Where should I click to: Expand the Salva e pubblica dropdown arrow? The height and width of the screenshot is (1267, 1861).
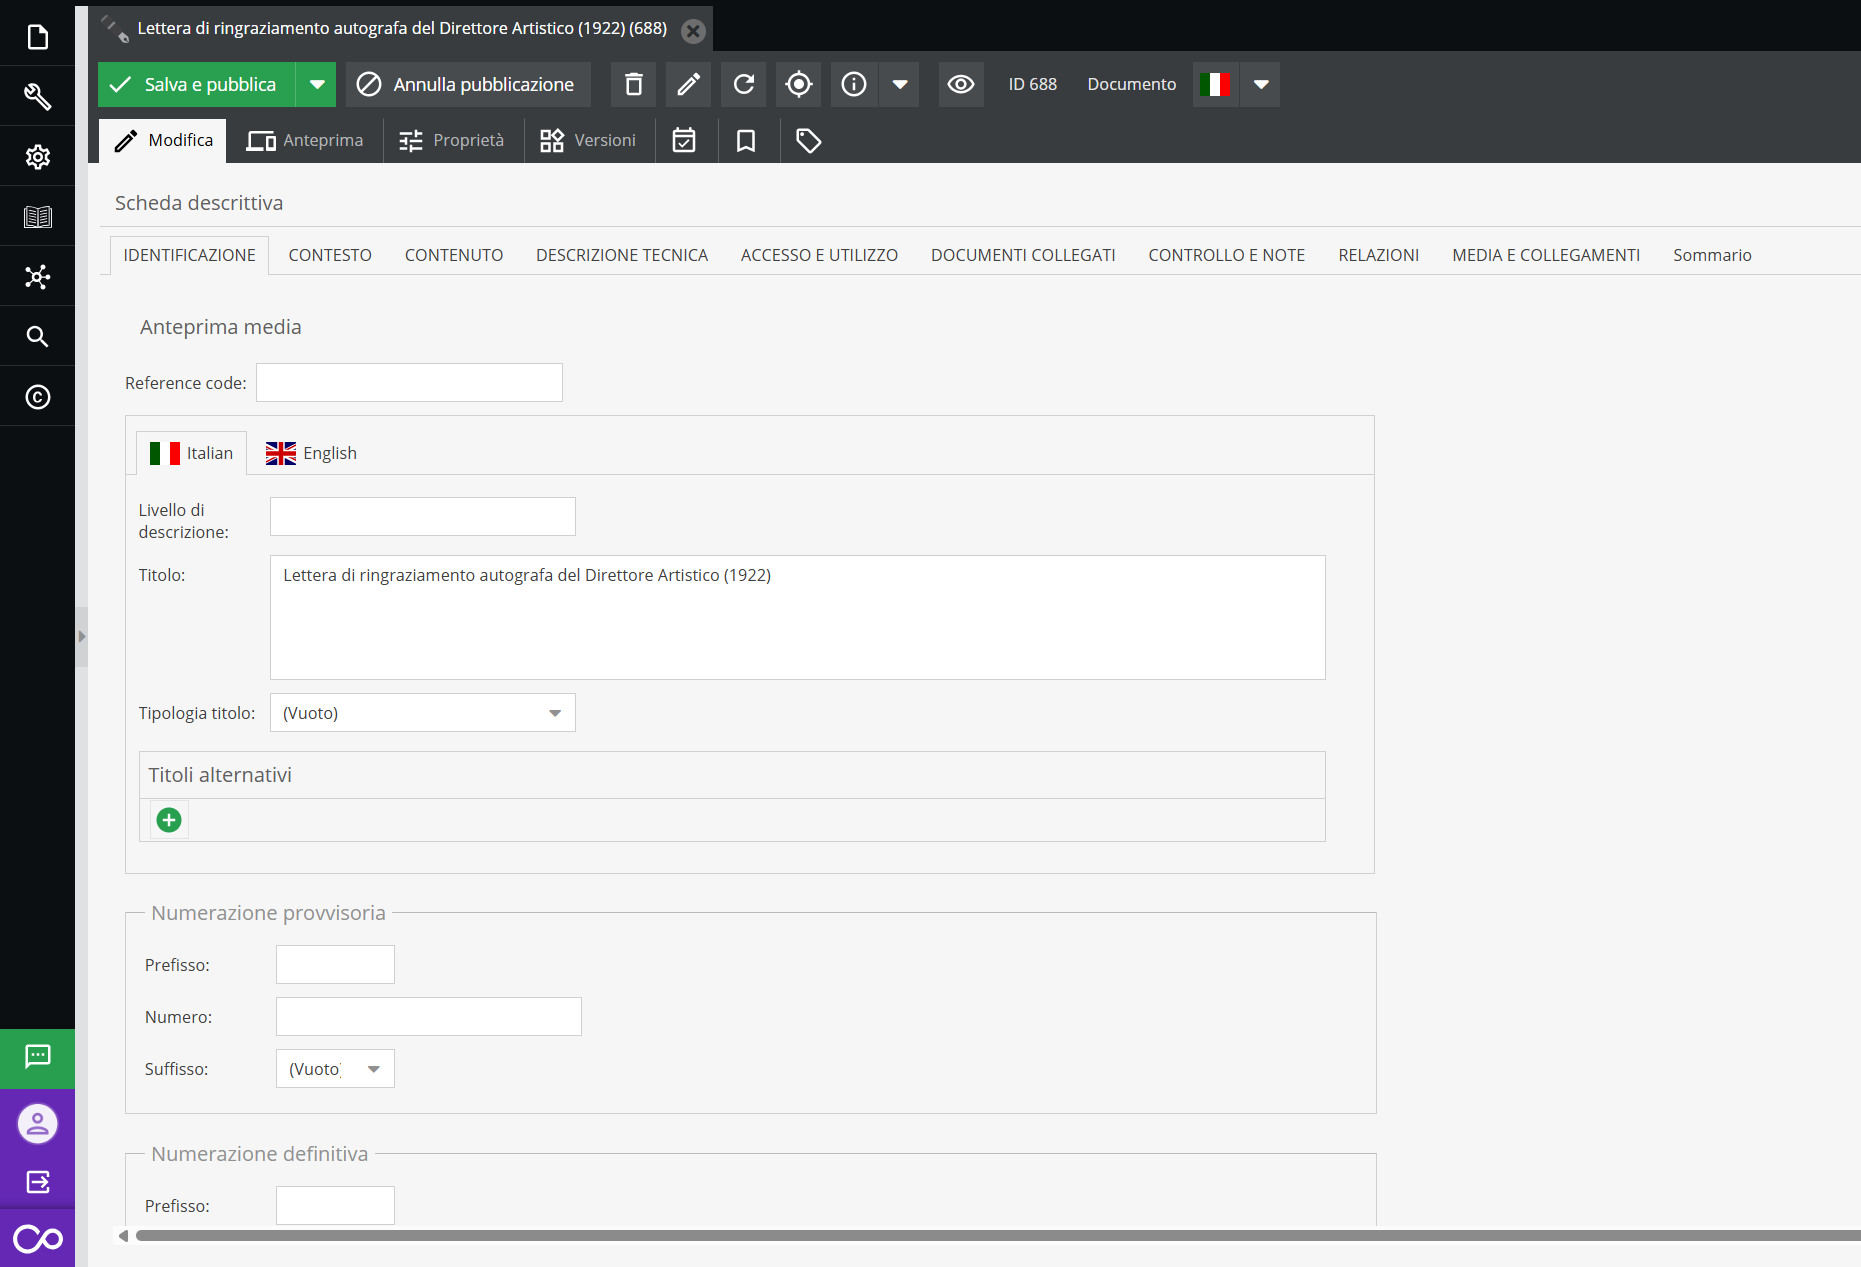(317, 85)
